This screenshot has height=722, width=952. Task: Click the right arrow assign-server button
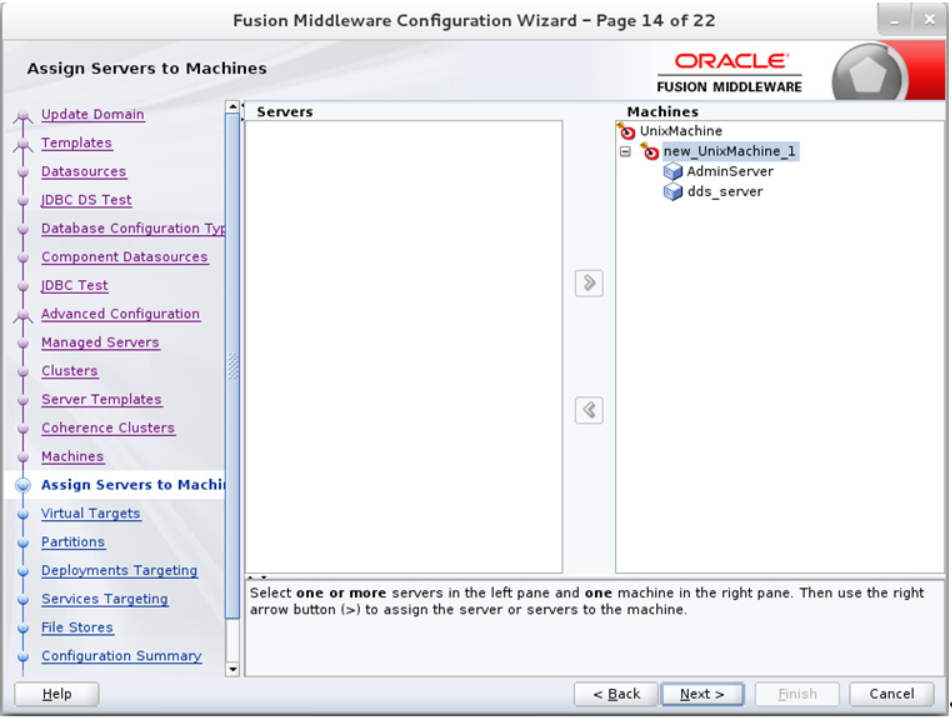pos(587,283)
